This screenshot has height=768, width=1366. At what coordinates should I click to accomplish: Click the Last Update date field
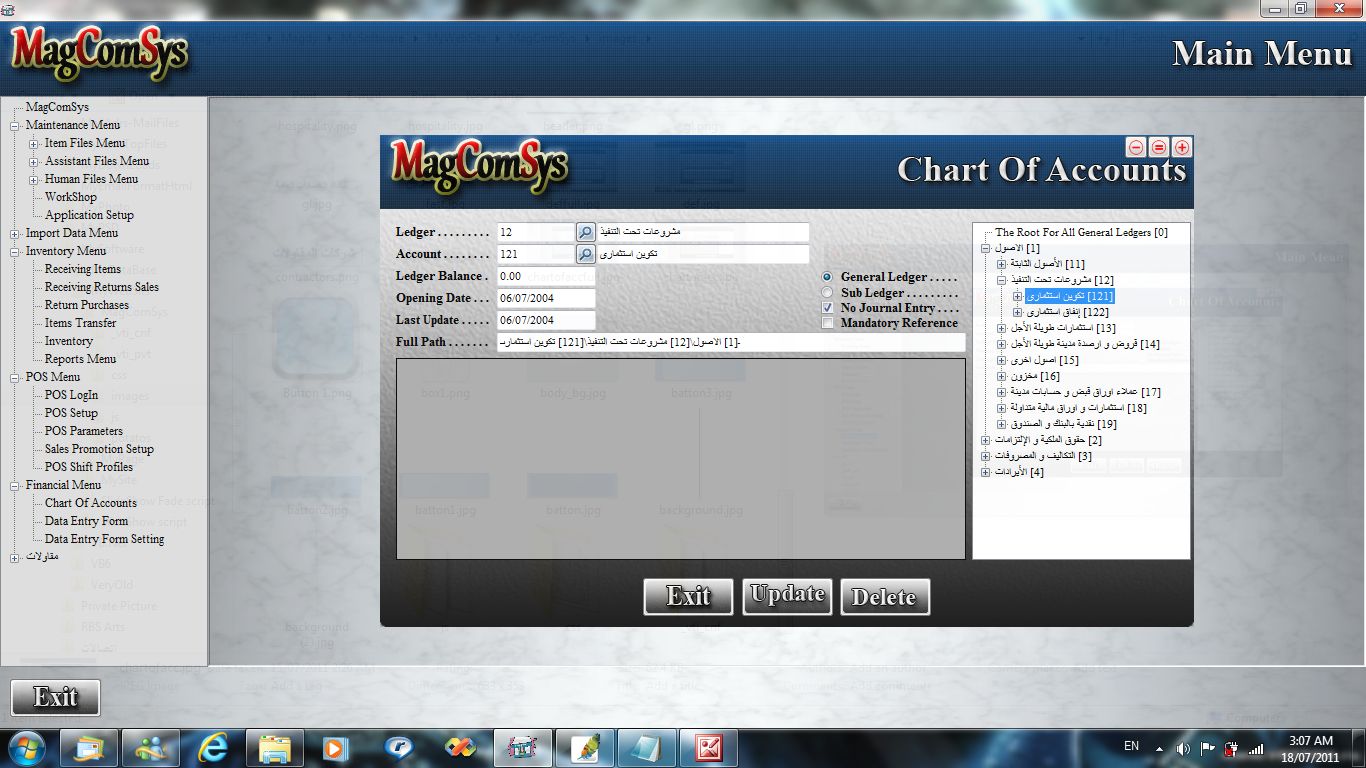coord(546,320)
